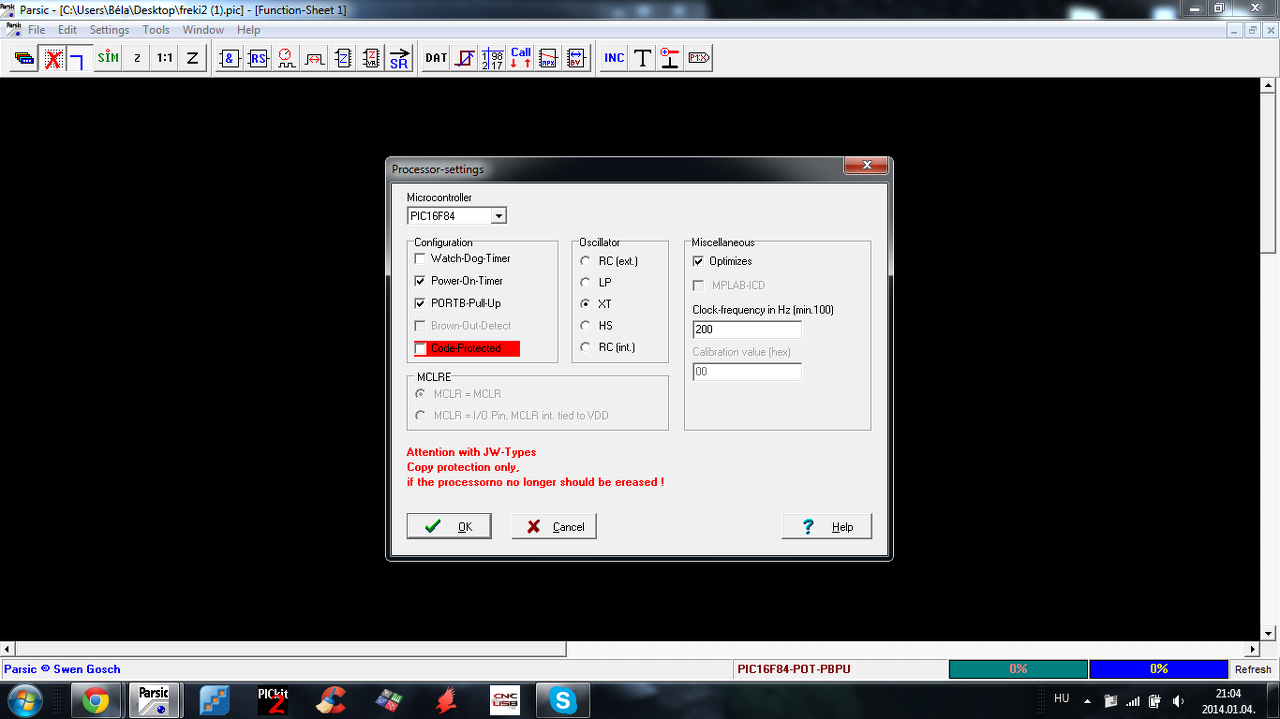Select the XT oscillator radio button
Screen dimensions: 1280x719
(585, 303)
